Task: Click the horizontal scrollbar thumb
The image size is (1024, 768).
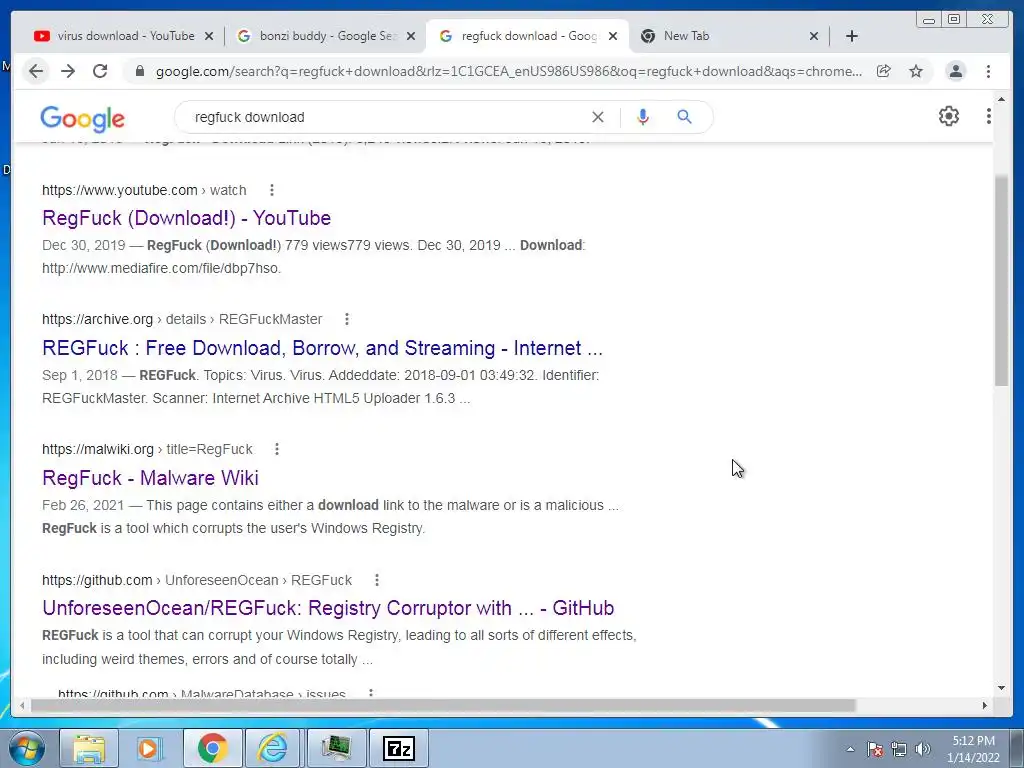Action: tap(443, 705)
